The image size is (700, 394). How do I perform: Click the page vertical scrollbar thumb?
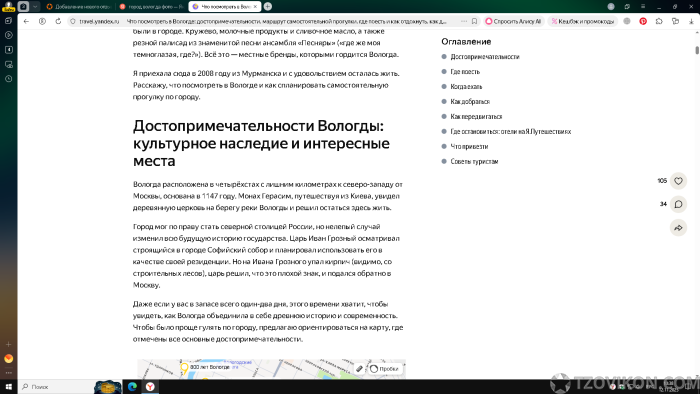697,50
